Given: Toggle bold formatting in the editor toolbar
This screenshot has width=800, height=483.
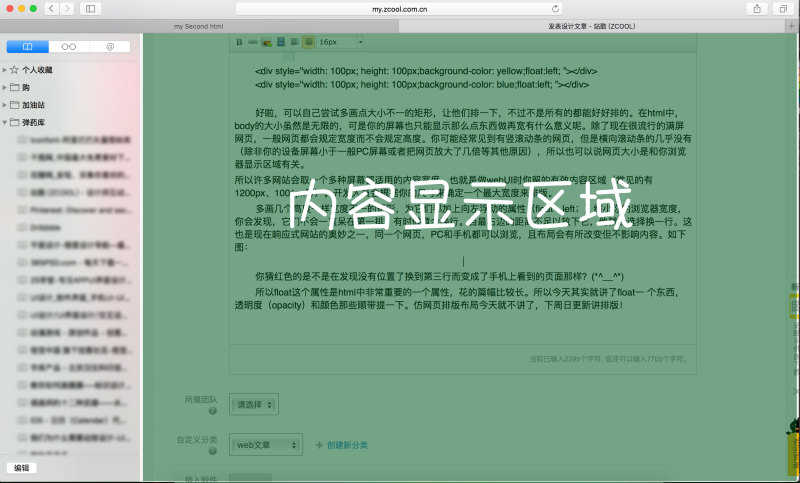Looking at the screenshot, I should tap(239, 42).
